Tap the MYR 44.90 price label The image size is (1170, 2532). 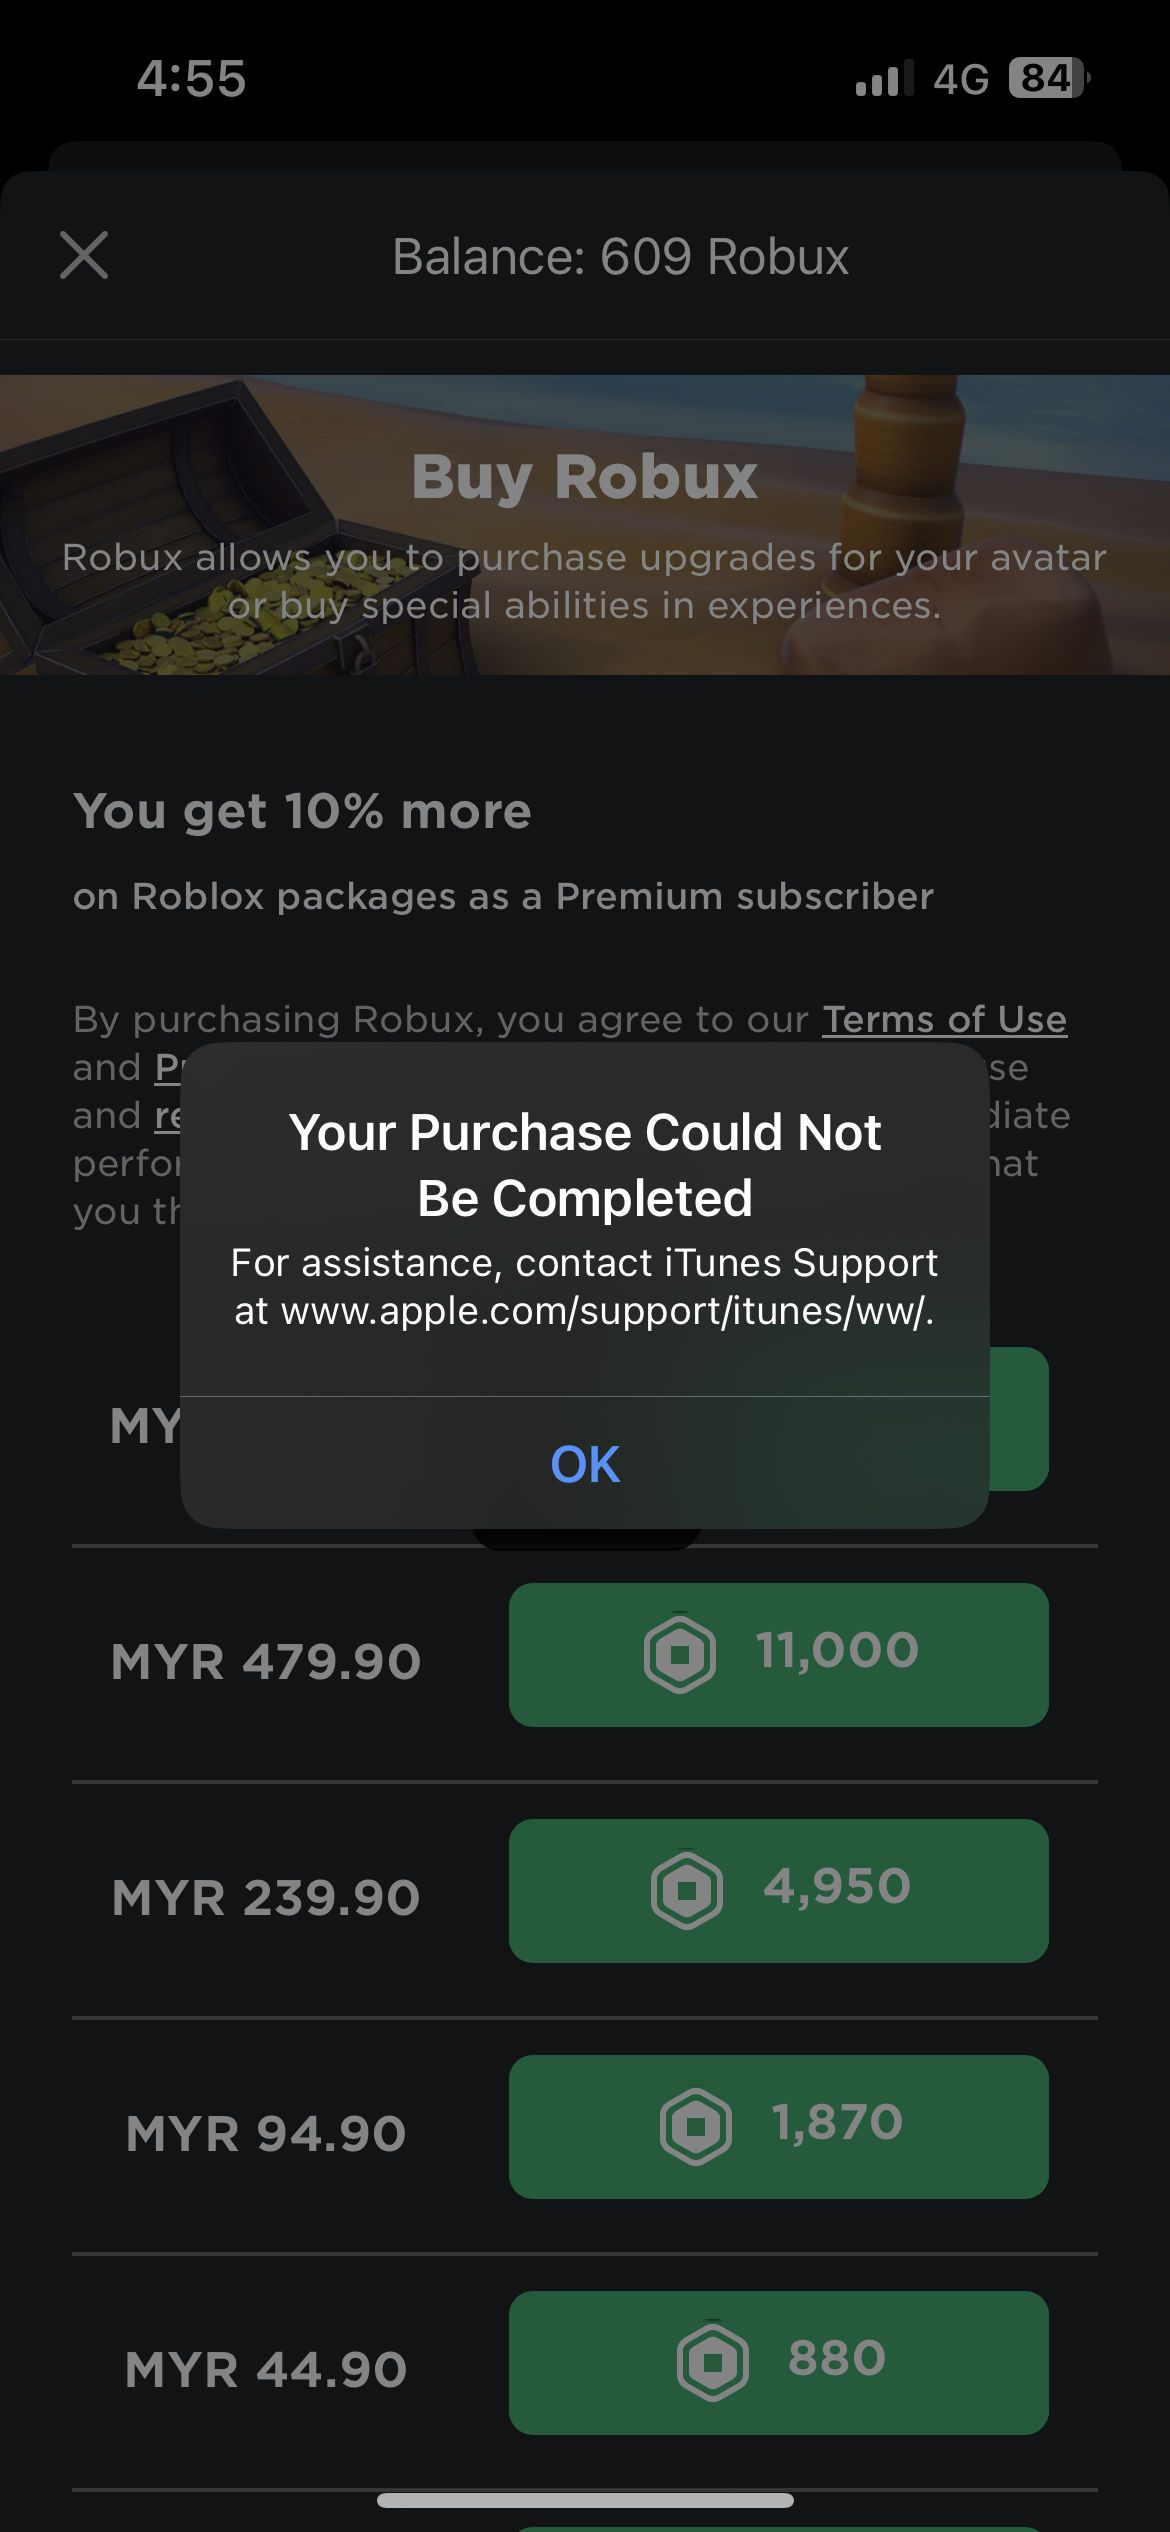tap(266, 2370)
